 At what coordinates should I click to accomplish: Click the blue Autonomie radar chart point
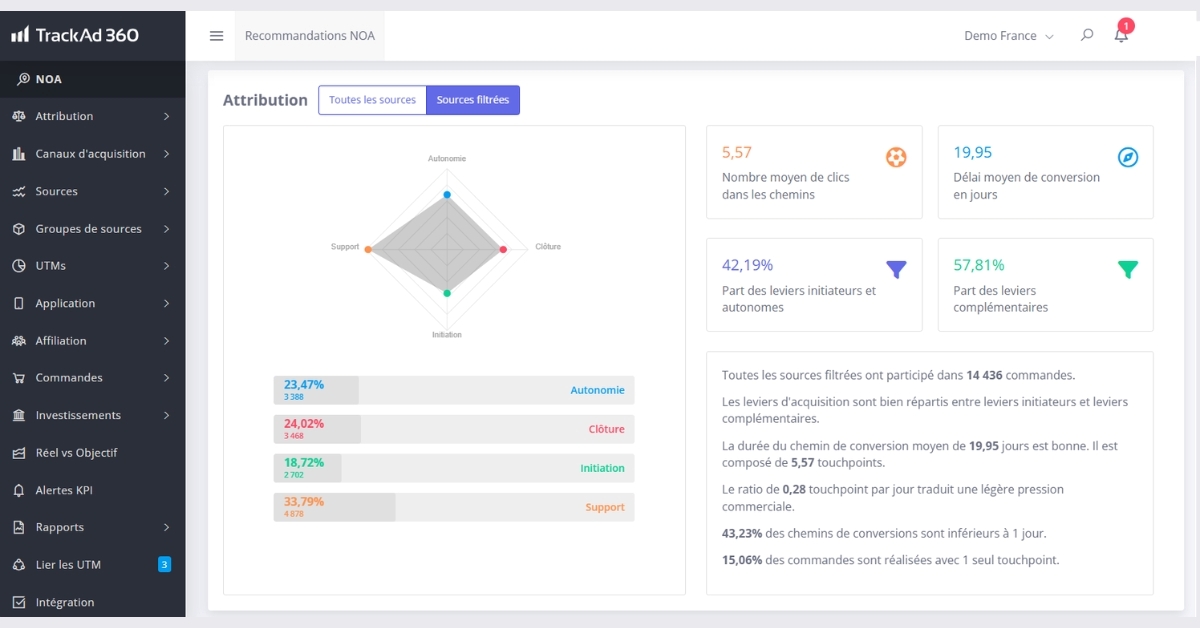click(447, 194)
